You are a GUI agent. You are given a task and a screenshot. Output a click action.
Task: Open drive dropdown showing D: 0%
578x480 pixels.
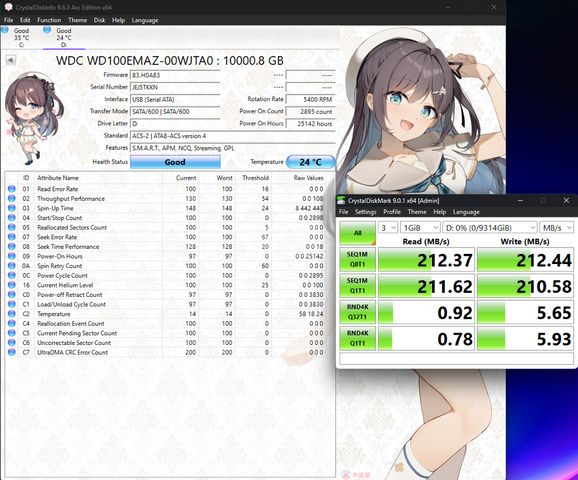(490, 227)
